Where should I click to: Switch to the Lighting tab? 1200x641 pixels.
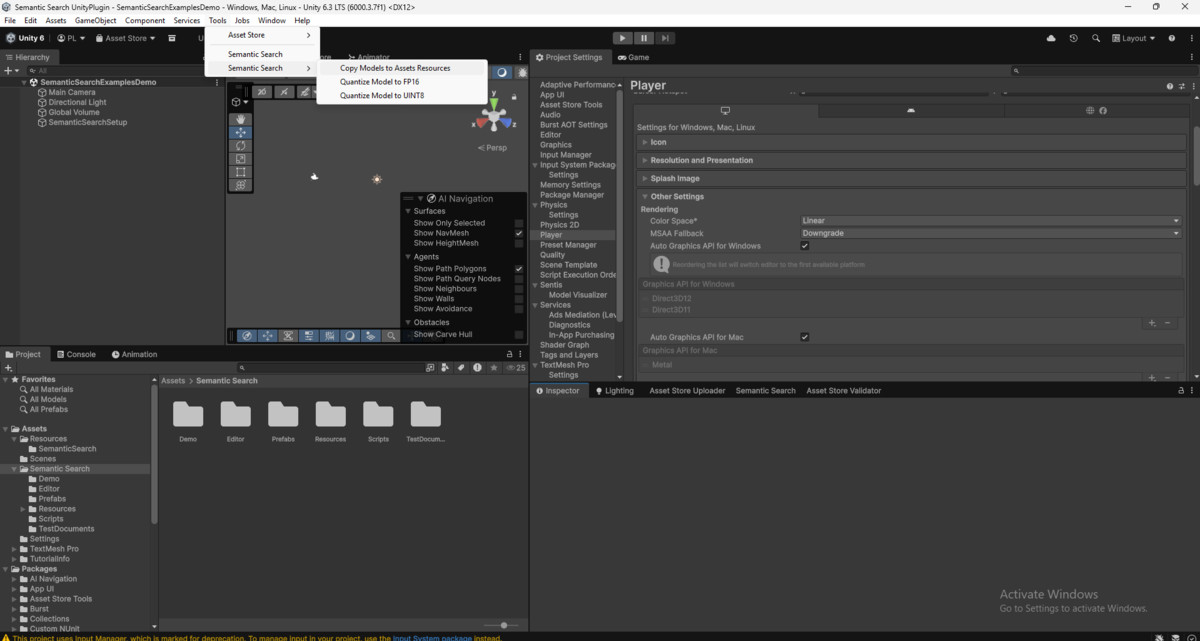pos(614,391)
